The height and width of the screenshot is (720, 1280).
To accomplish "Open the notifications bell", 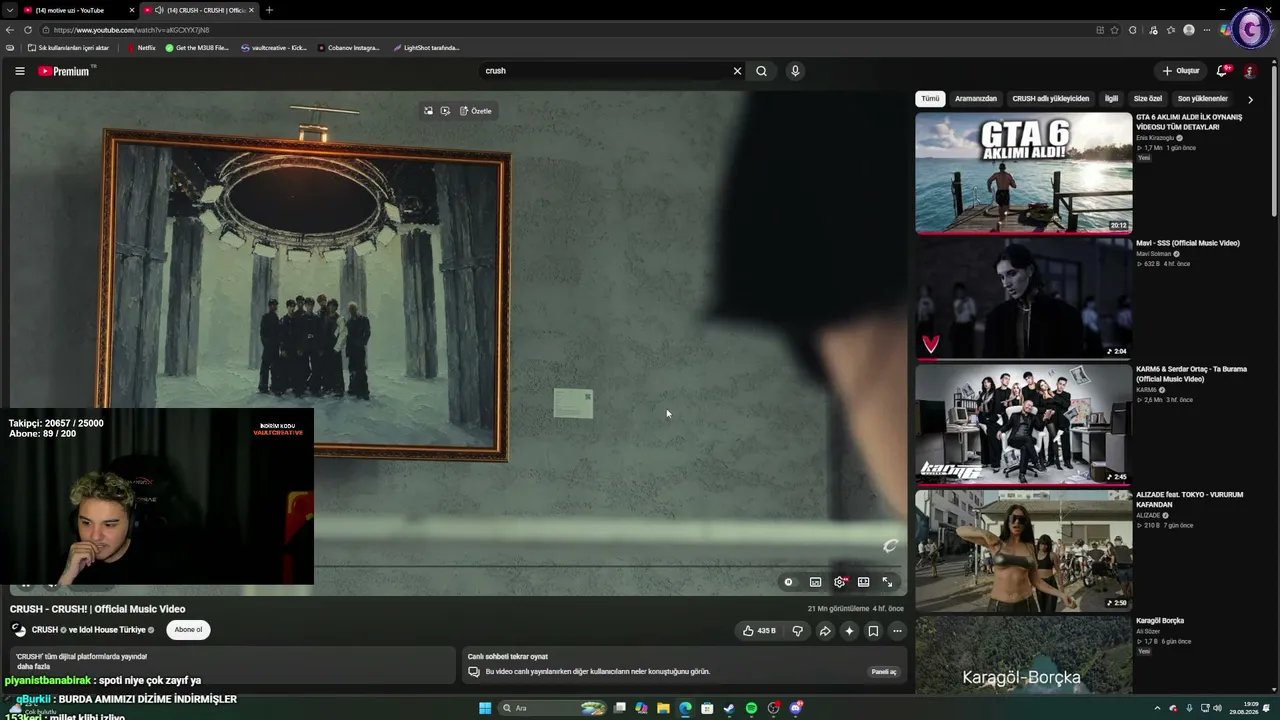I will [1221, 71].
